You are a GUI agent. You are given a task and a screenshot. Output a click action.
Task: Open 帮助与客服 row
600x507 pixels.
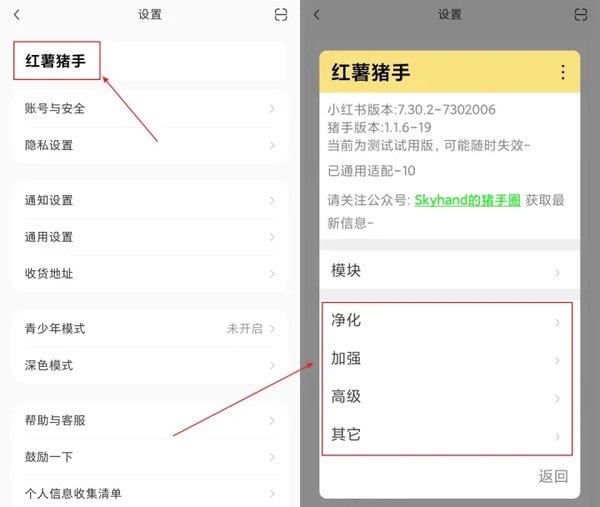click(x=149, y=420)
